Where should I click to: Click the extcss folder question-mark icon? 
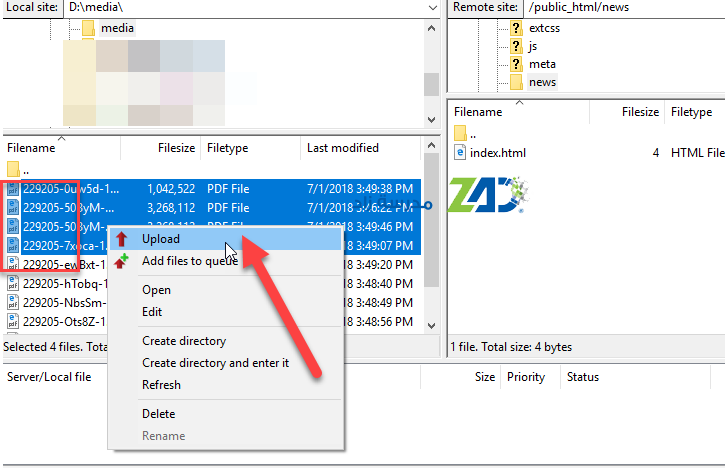point(516,28)
